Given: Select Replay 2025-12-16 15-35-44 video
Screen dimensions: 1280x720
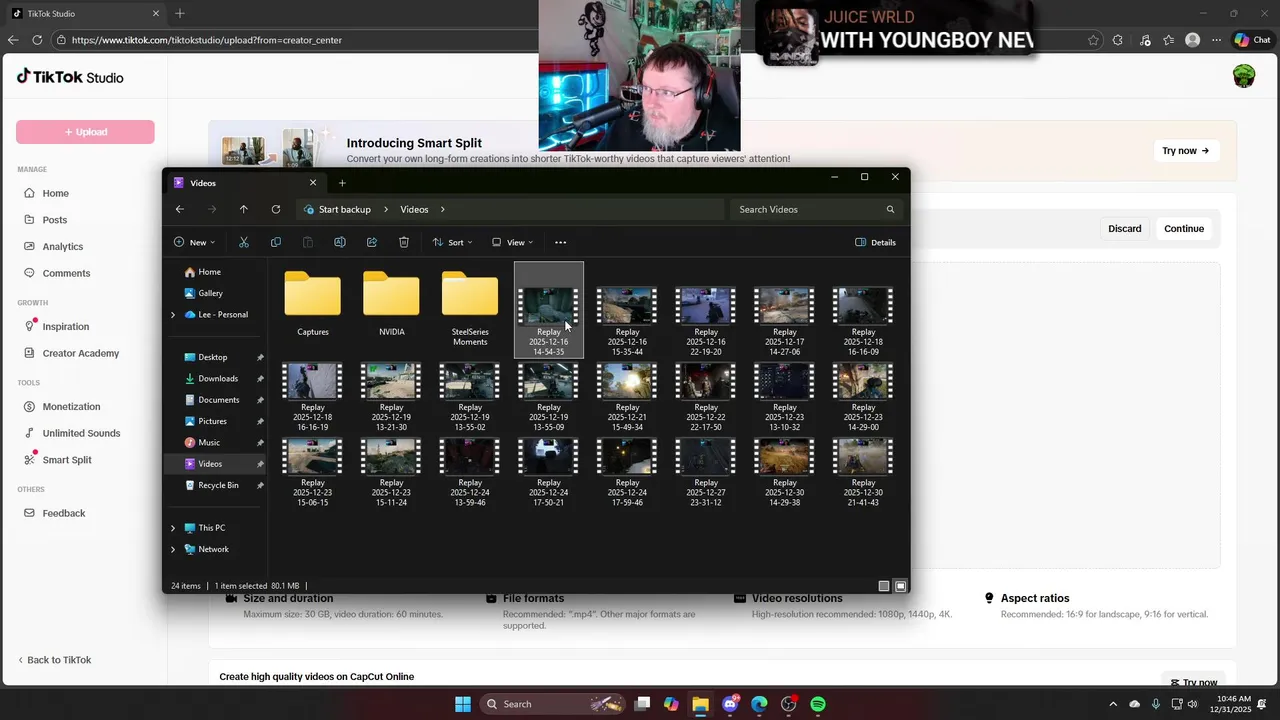Looking at the screenshot, I should click(627, 320).
